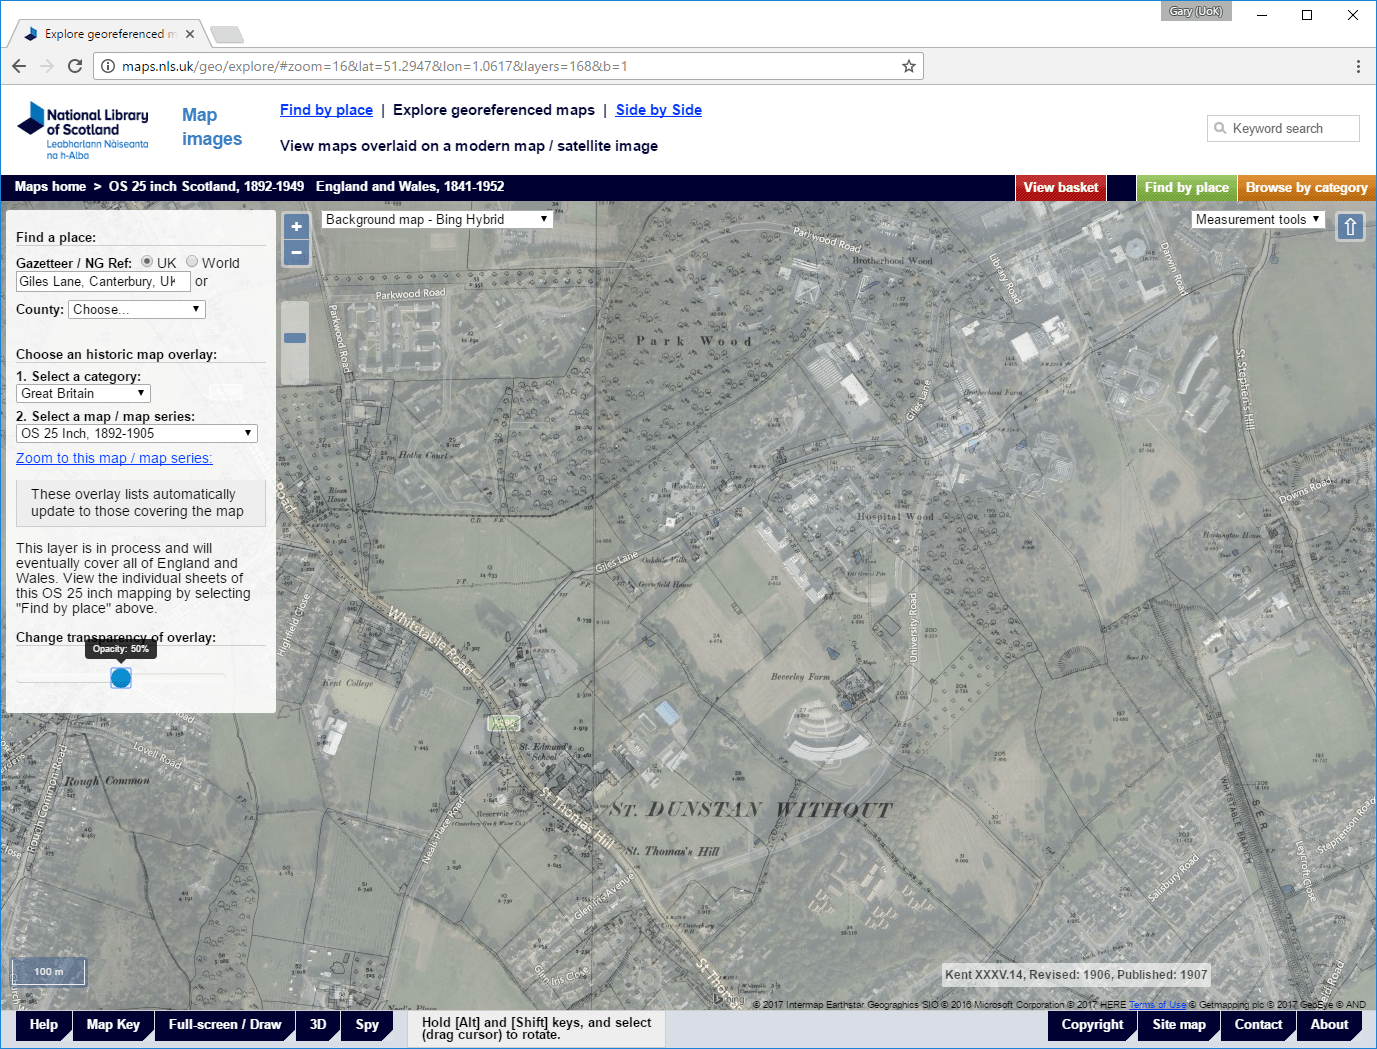
Task: Open the Map Key tab
Action: pos(113,1025)
